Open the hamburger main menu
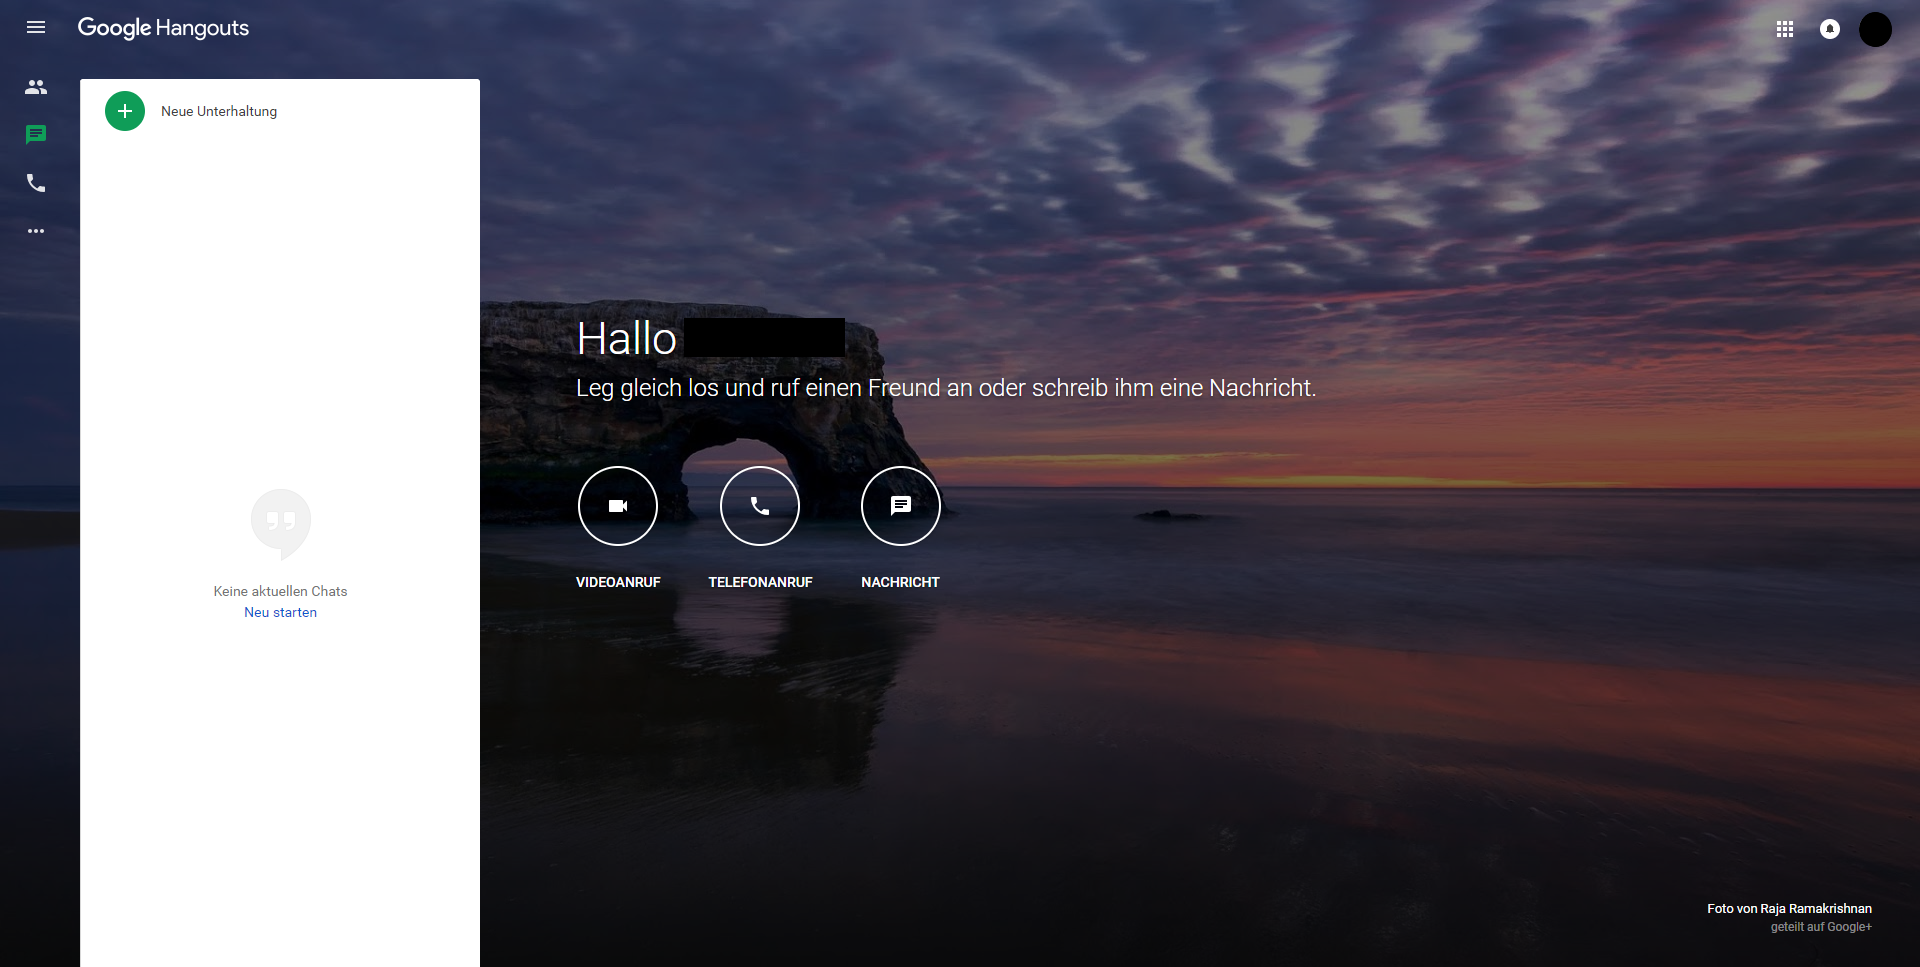Screen dimensions: 1920x967 point(36,28)
